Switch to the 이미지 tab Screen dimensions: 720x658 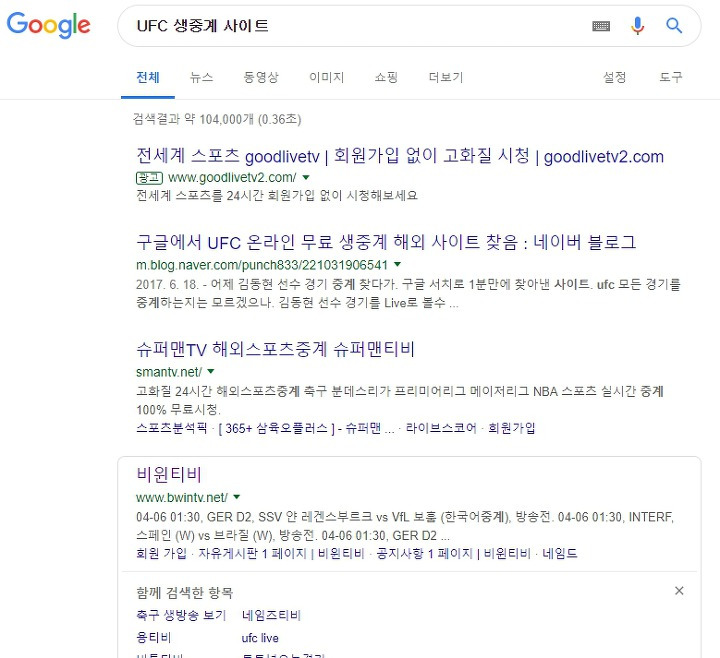pyautogui.click(x=326, y=77)
